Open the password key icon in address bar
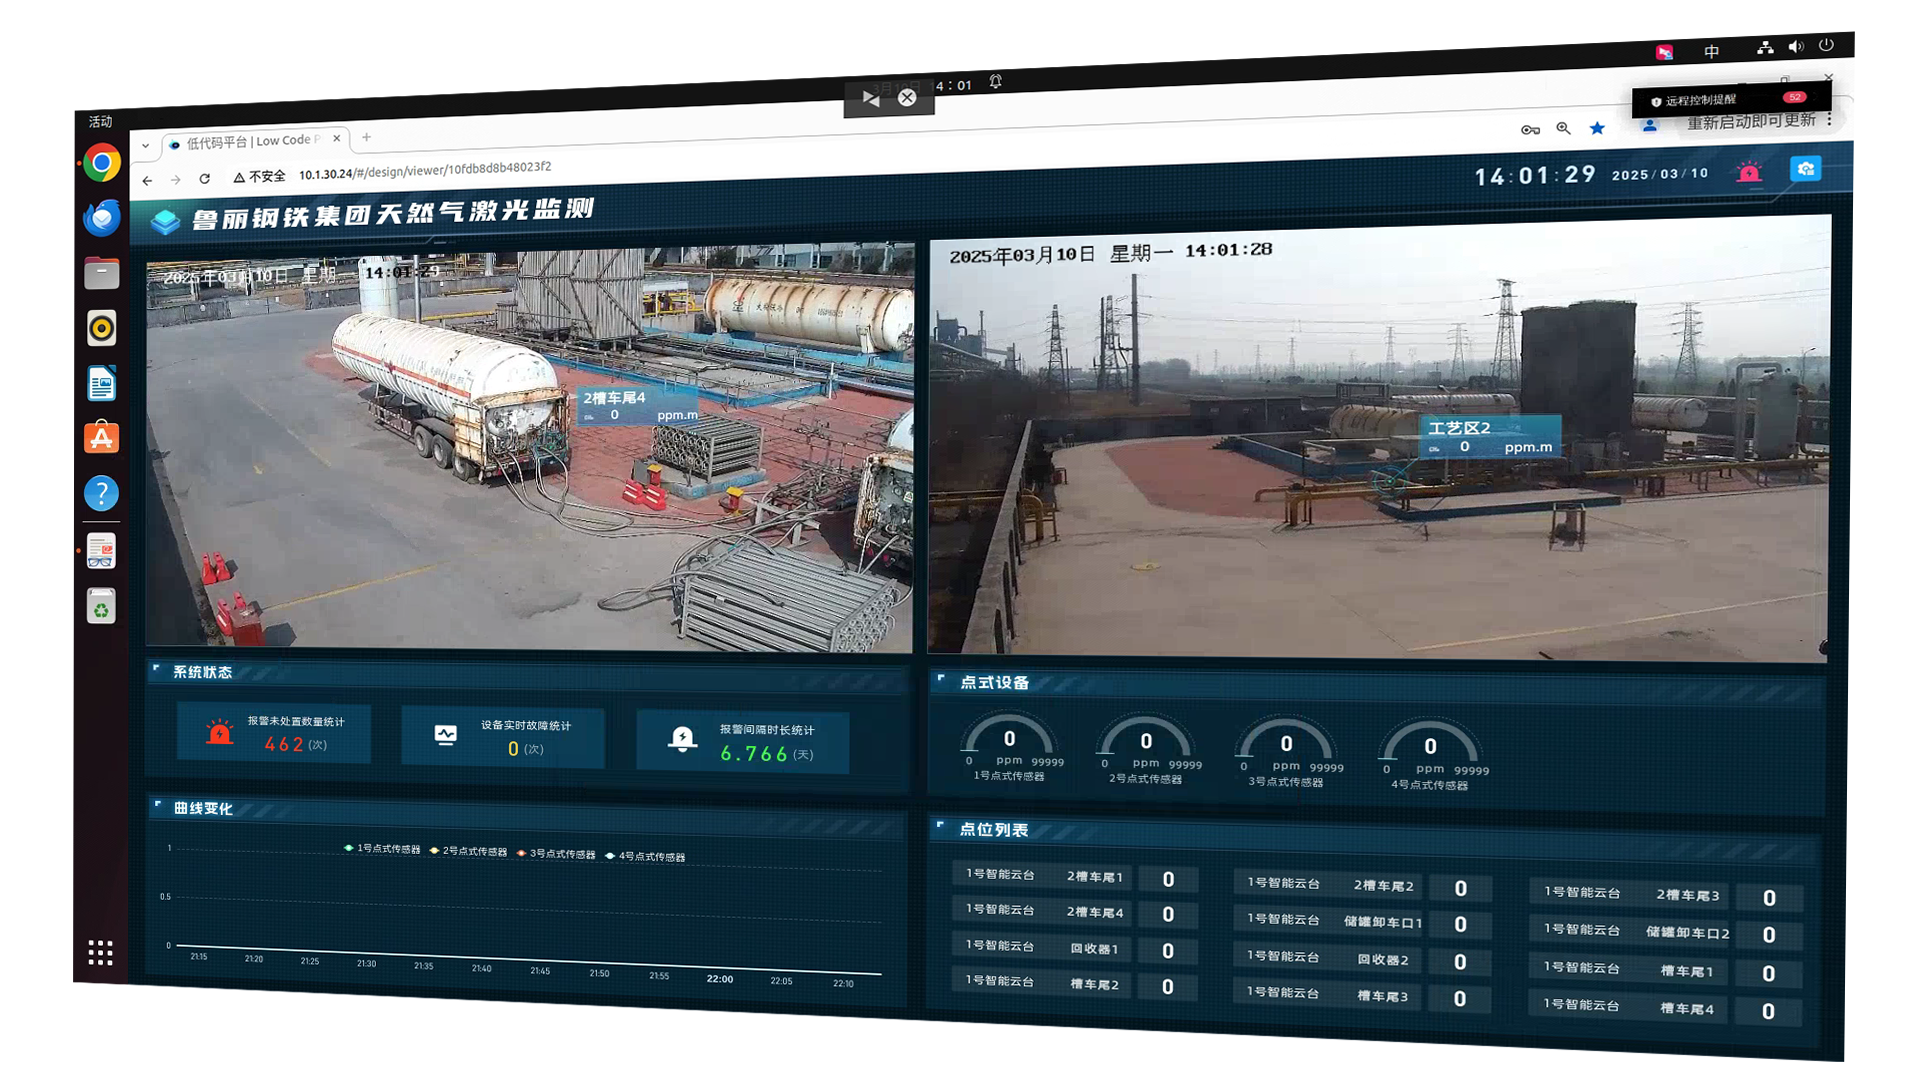1920x1080 pixels. click(x=1530, y=130)
